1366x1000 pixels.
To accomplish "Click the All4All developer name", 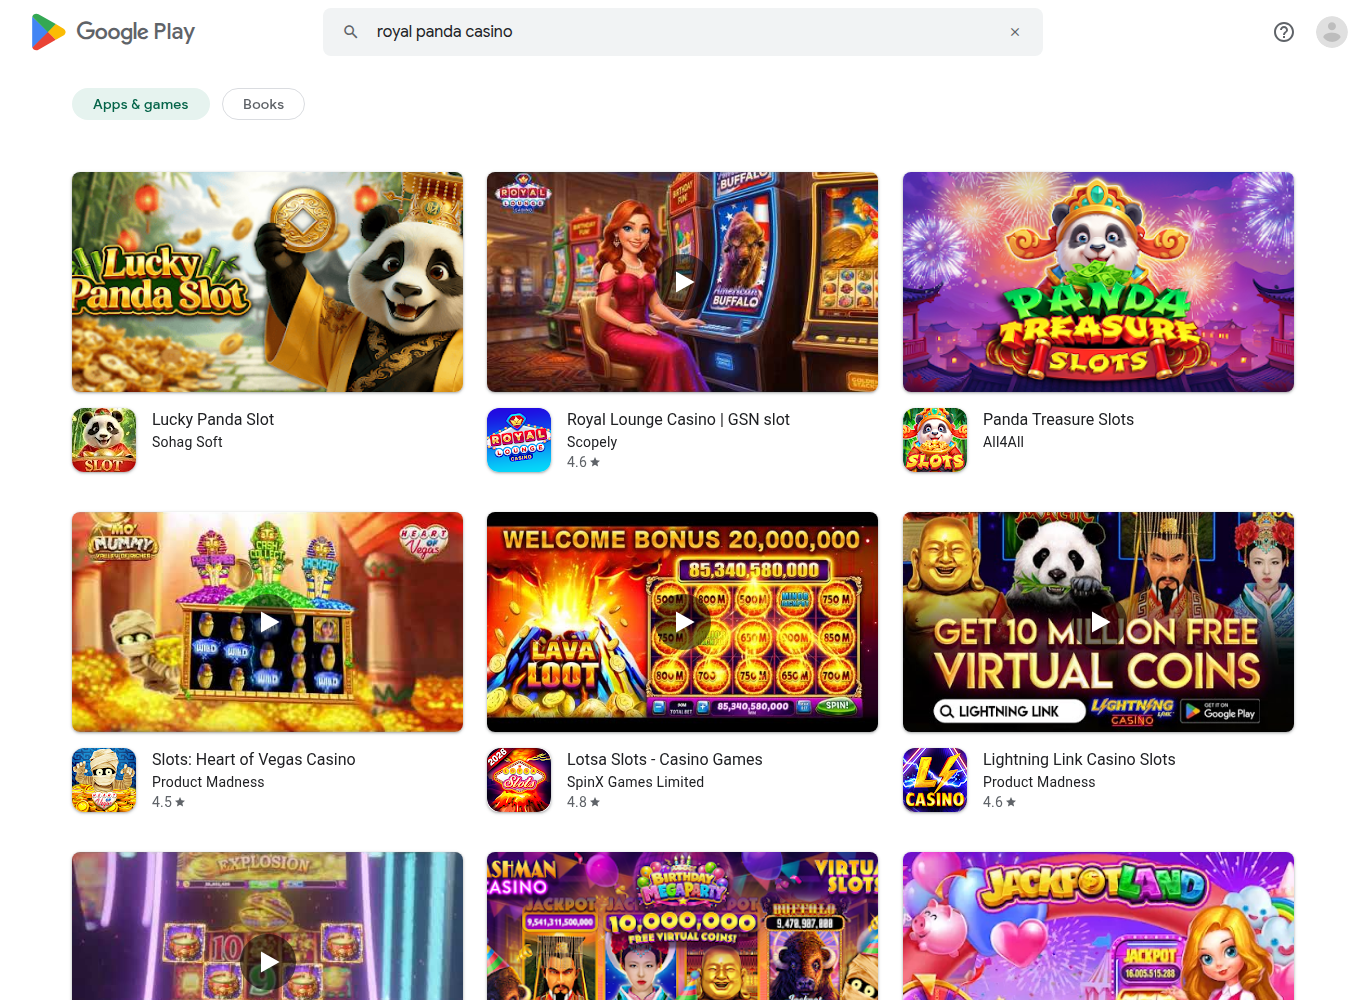I will tap(1003, 442).
